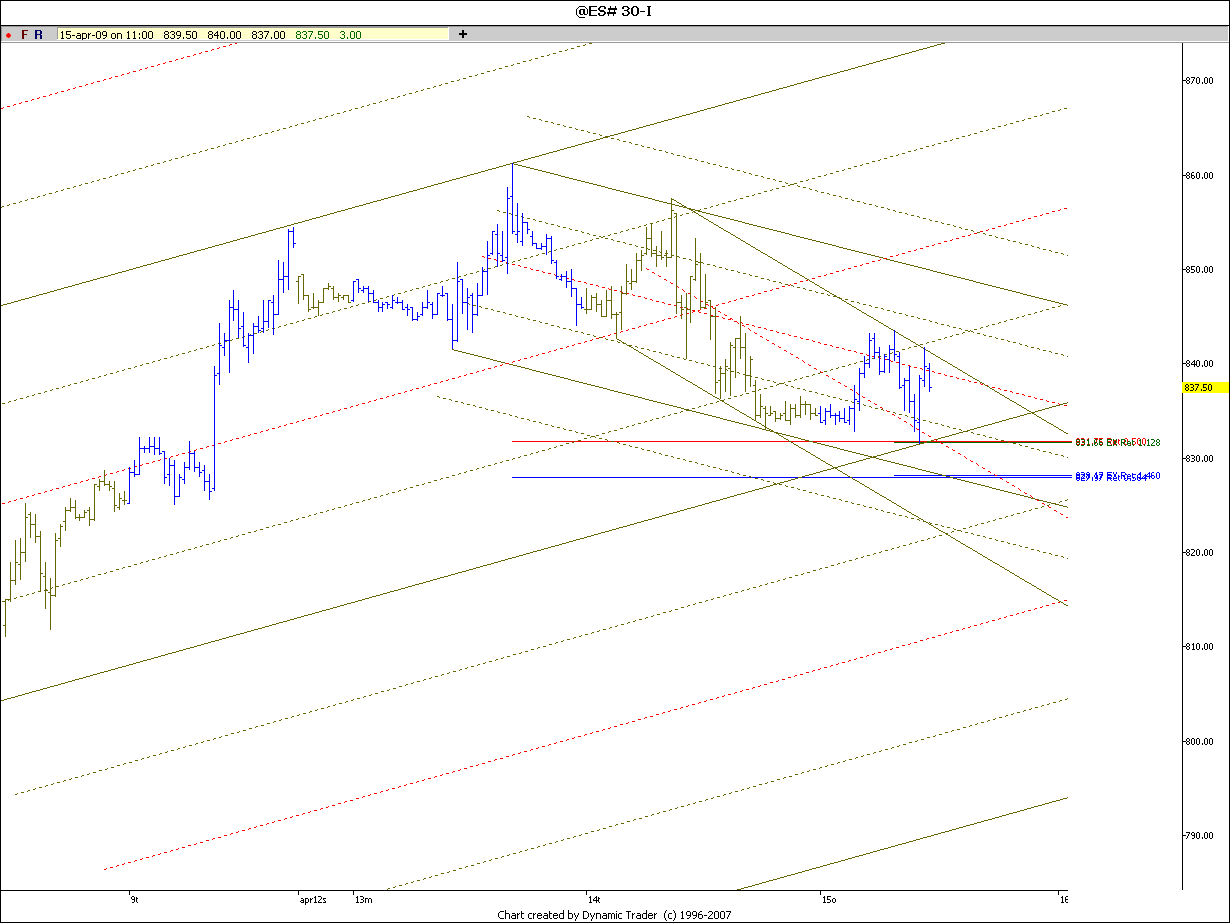Click the 790.00 price axis label
The image size is (1230, 923).
(1199, 836)
